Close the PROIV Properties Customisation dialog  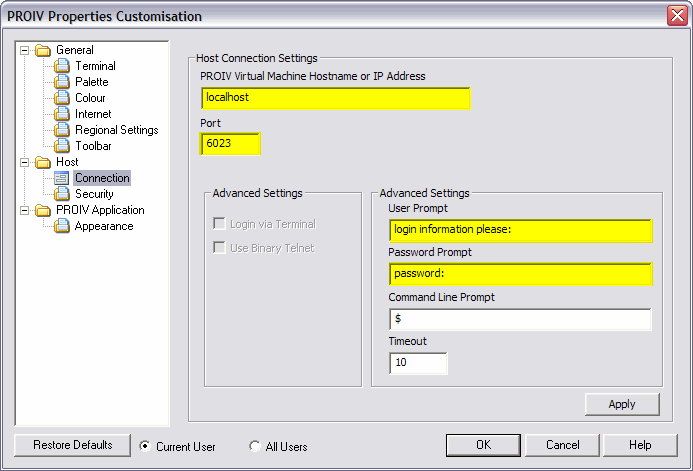click(678, 15)
